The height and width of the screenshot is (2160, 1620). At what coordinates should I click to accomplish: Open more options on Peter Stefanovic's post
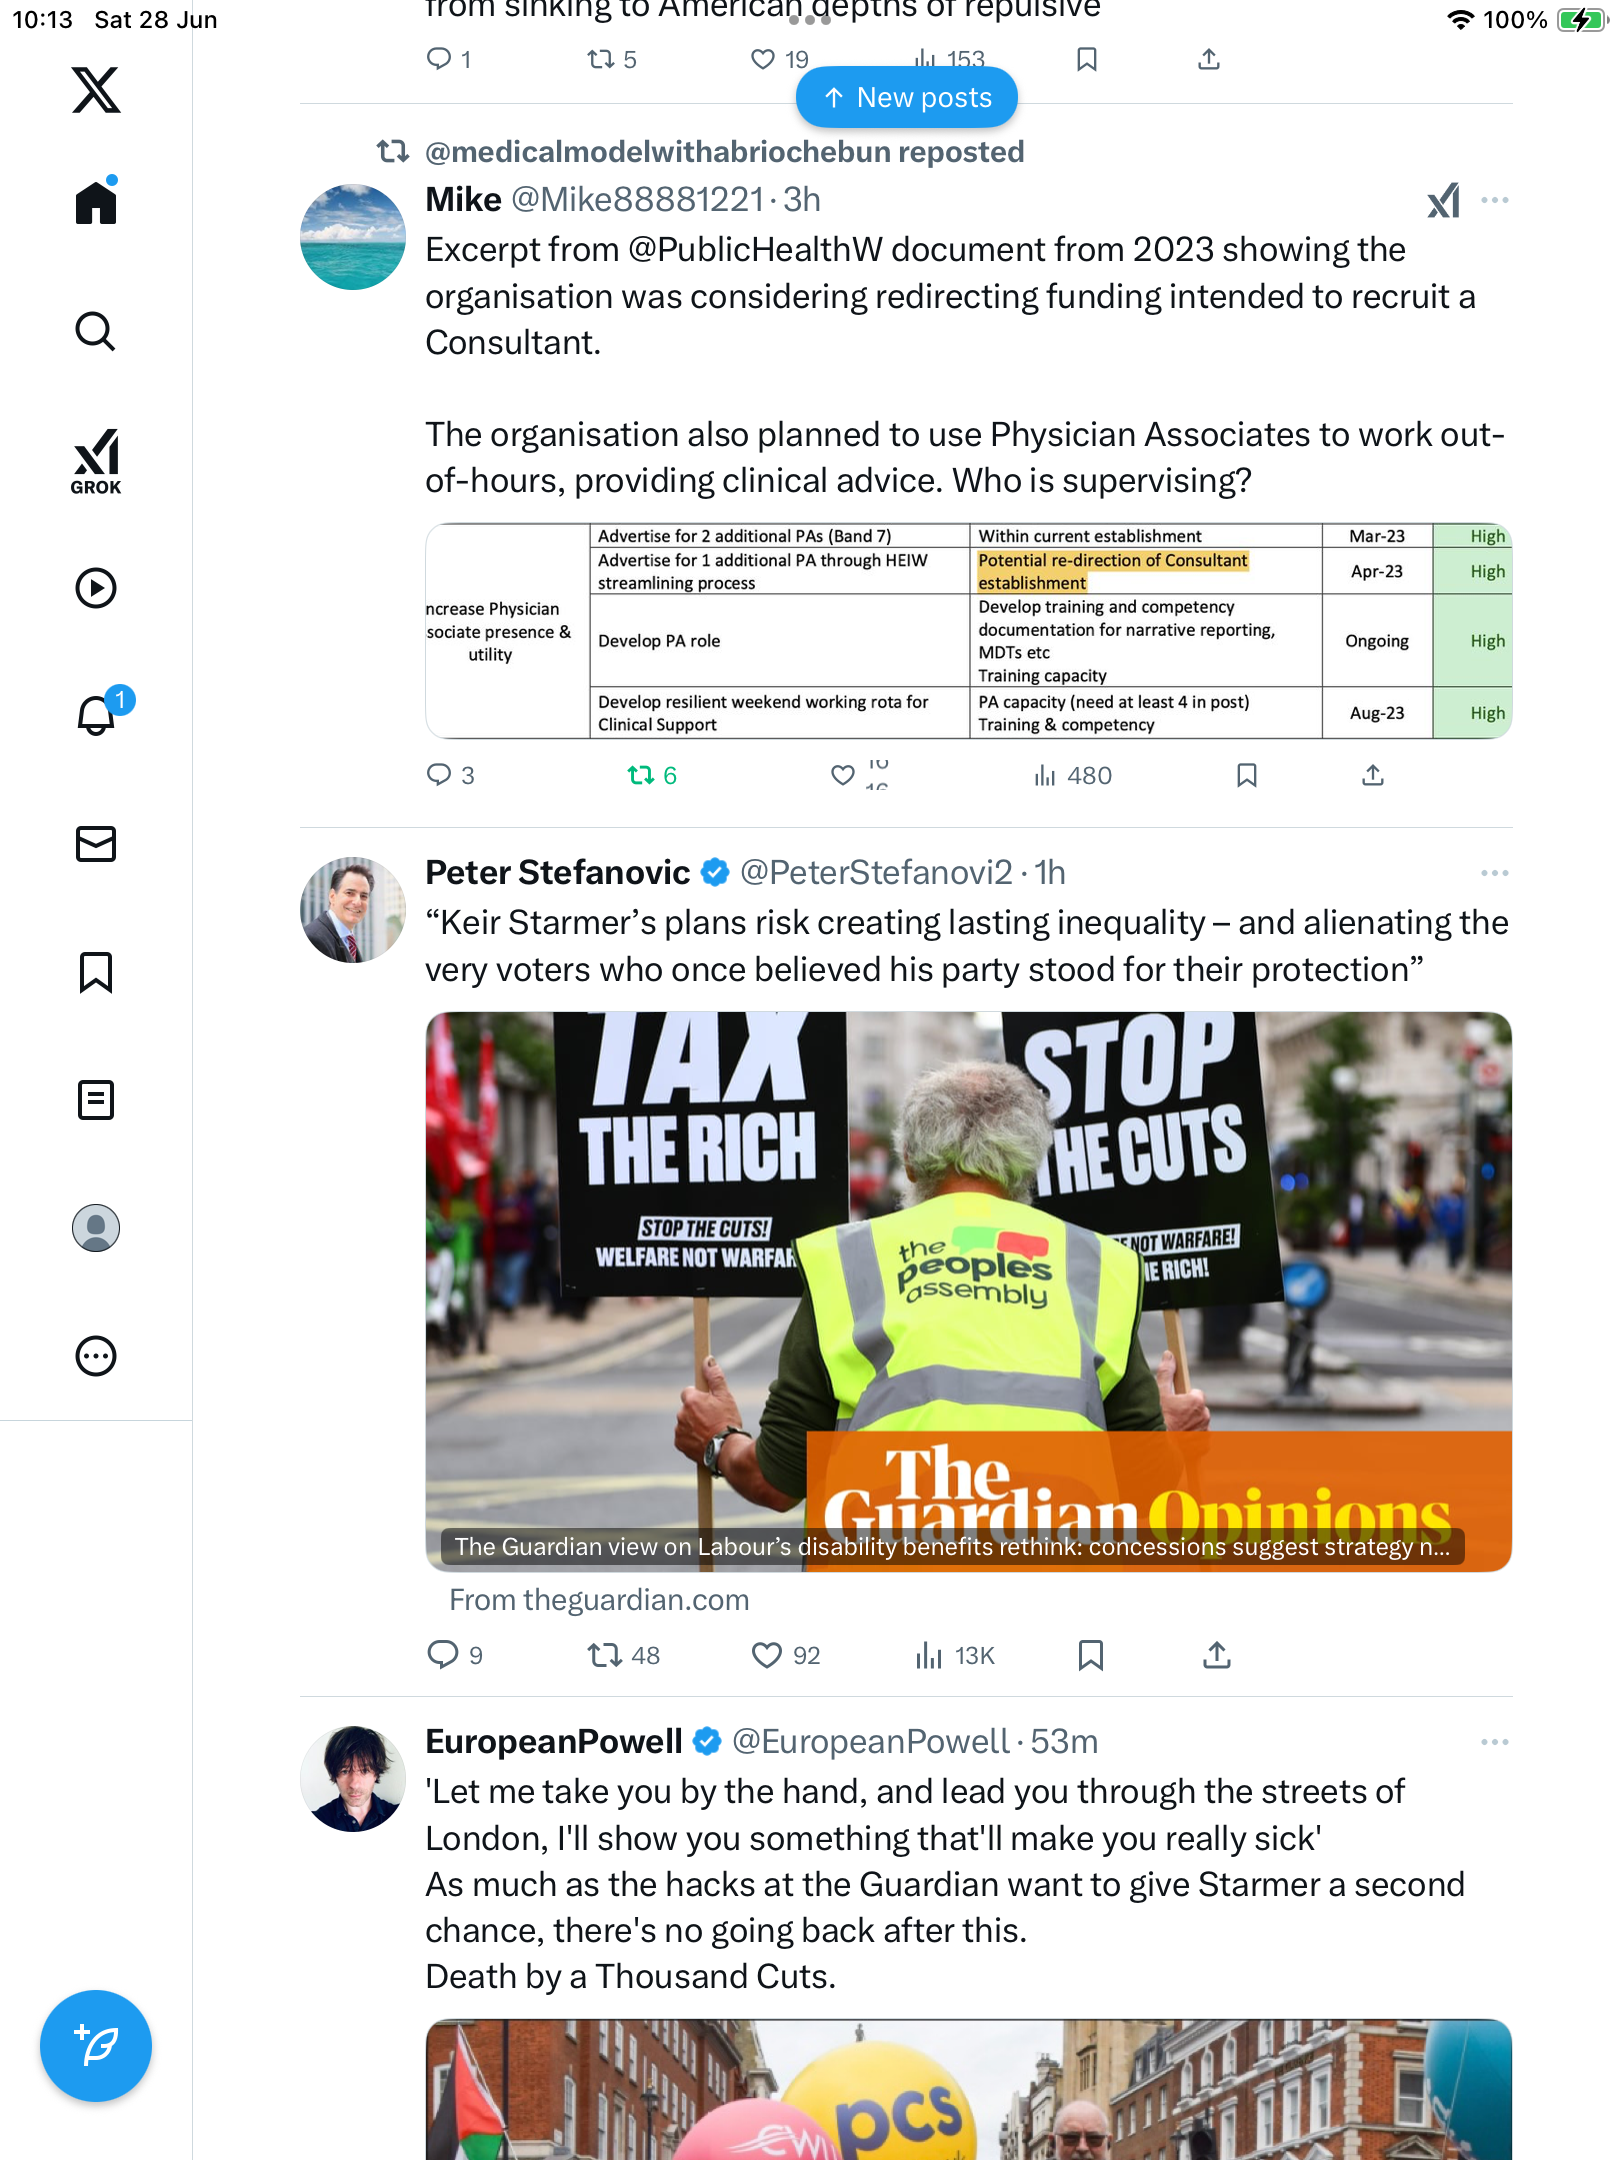click(1495, 873)
